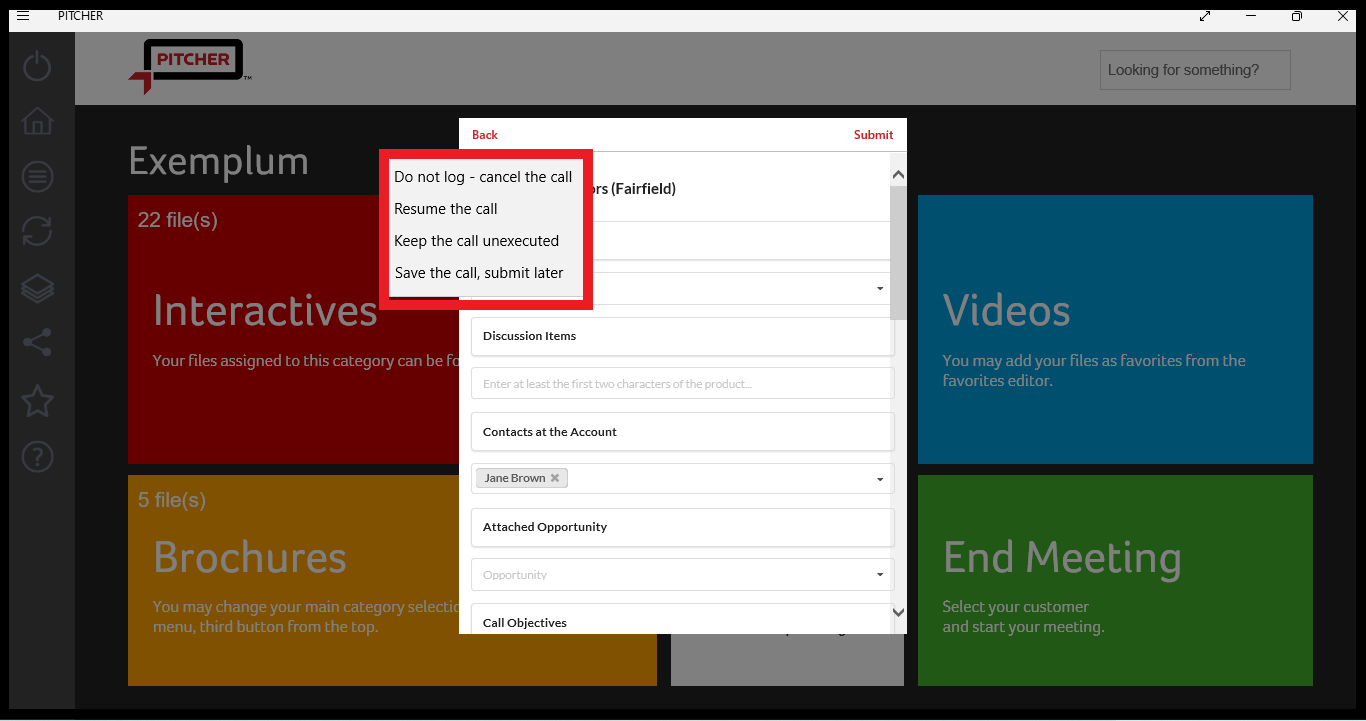Focus the 'Looking for something?' search field
1366x721 pixels.
click(x=1194, y=70)
